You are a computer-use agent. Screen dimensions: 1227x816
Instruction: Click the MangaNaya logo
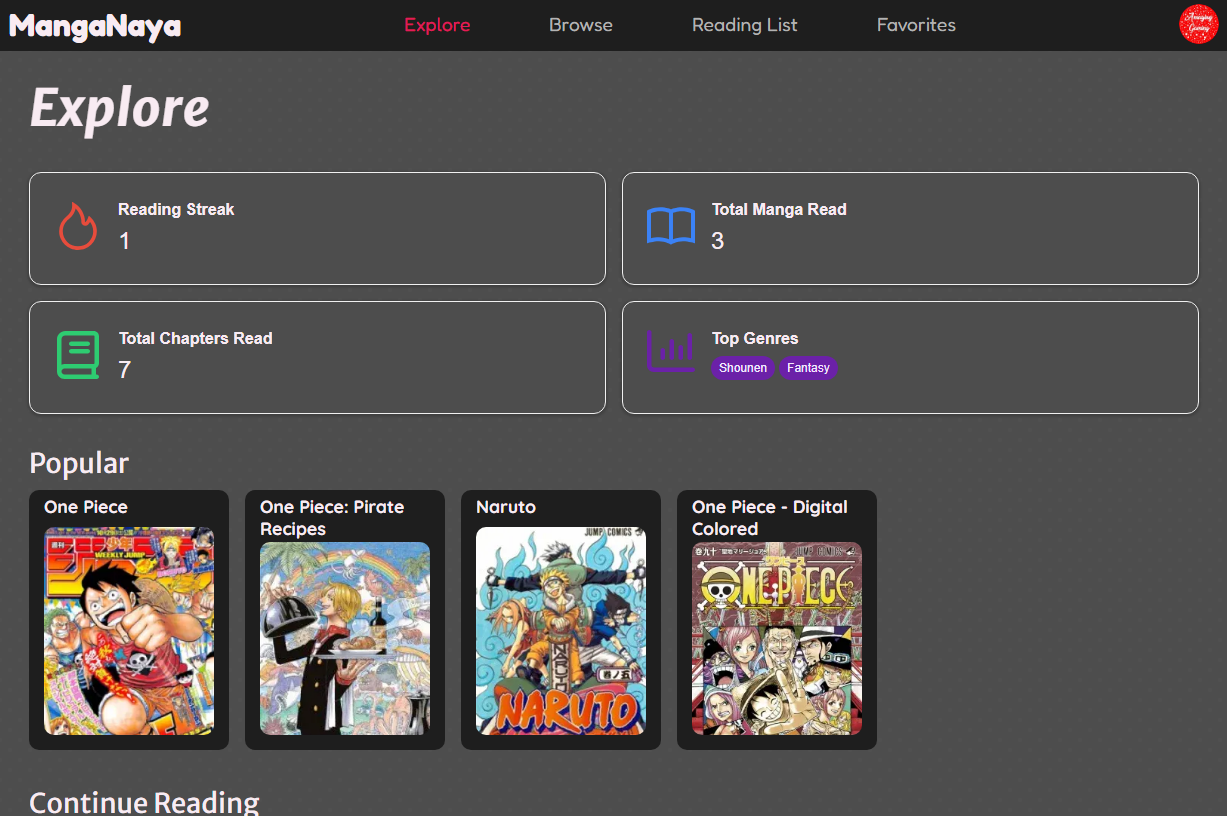95,26
